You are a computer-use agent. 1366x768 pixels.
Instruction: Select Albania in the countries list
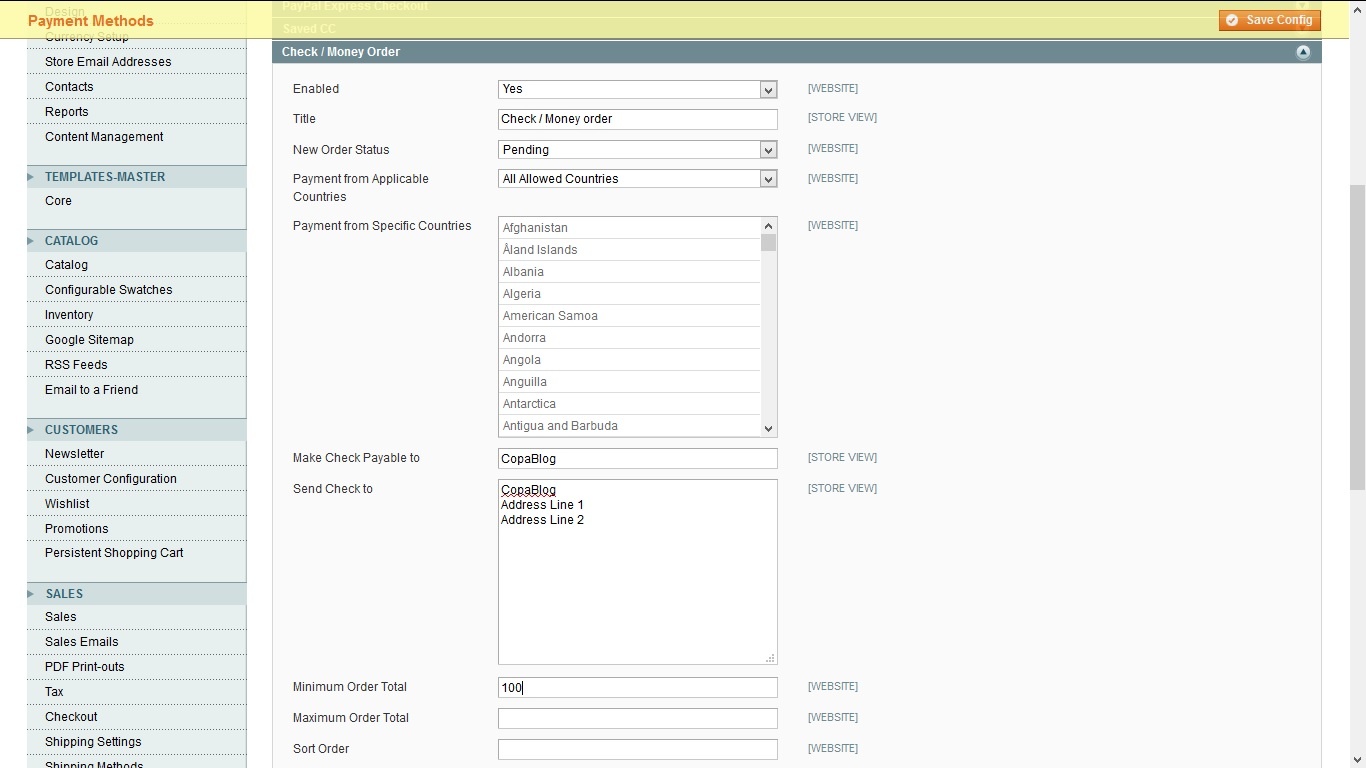524,272
